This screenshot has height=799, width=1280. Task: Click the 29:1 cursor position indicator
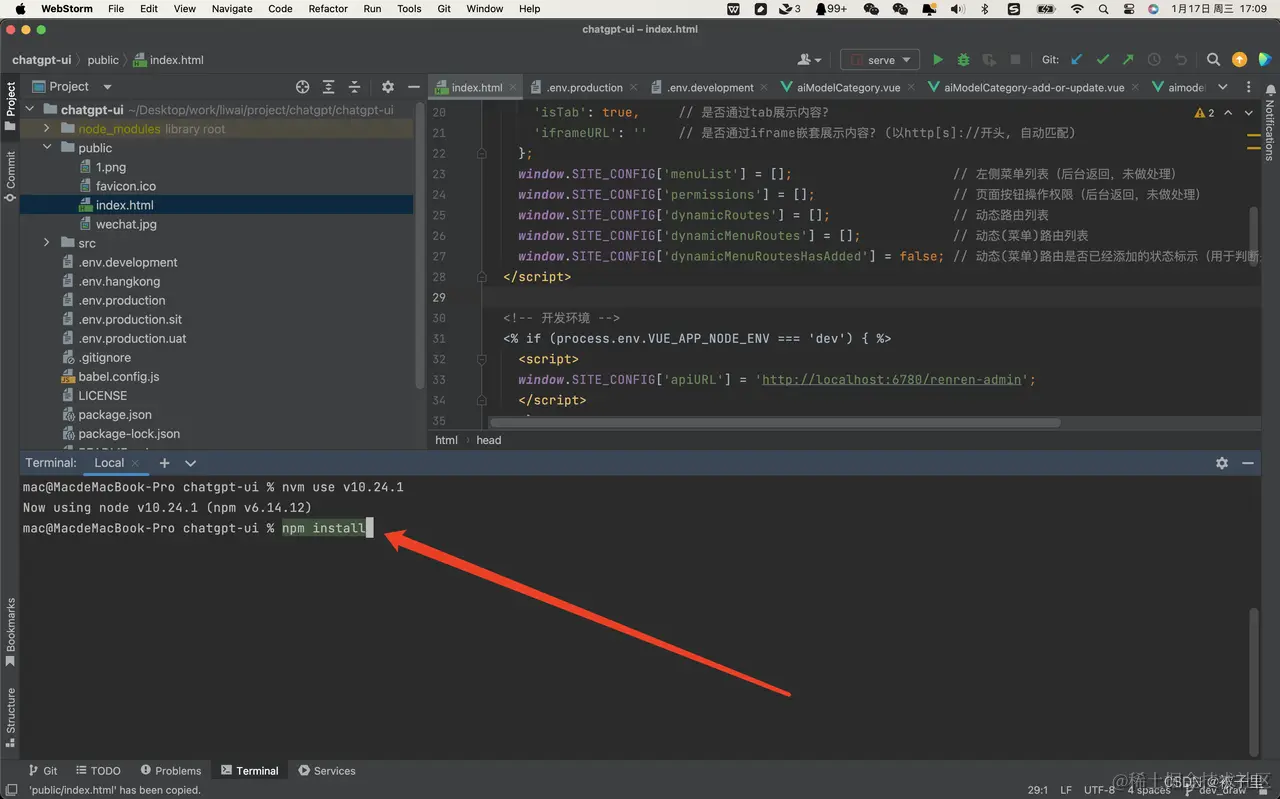click(1038, 790)
